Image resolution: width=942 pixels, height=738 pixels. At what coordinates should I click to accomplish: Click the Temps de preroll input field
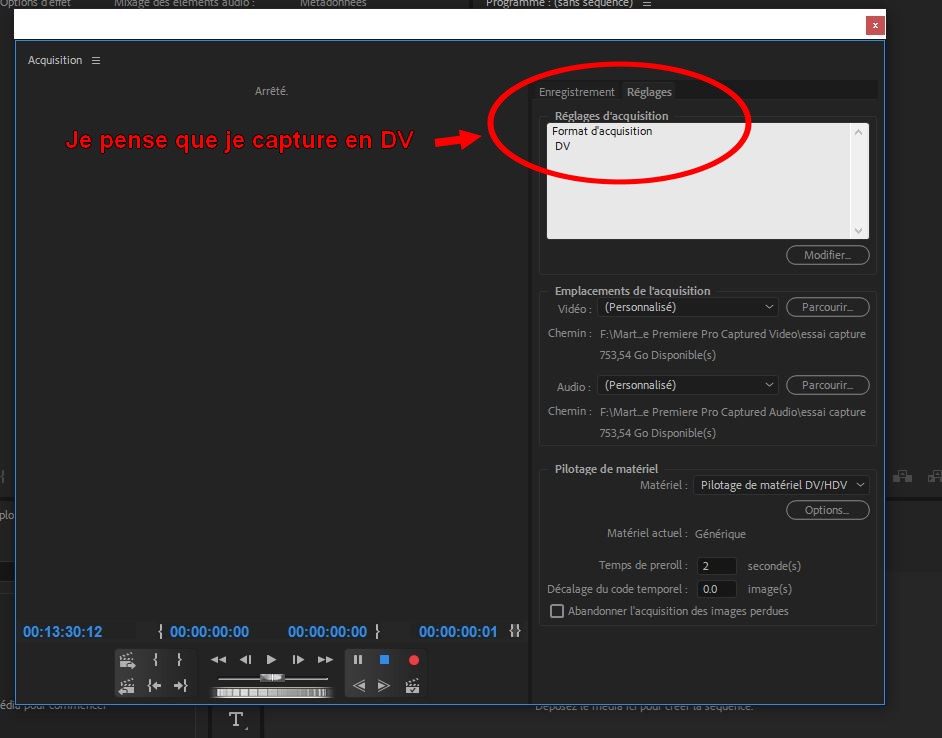click(x=715, y=566)
